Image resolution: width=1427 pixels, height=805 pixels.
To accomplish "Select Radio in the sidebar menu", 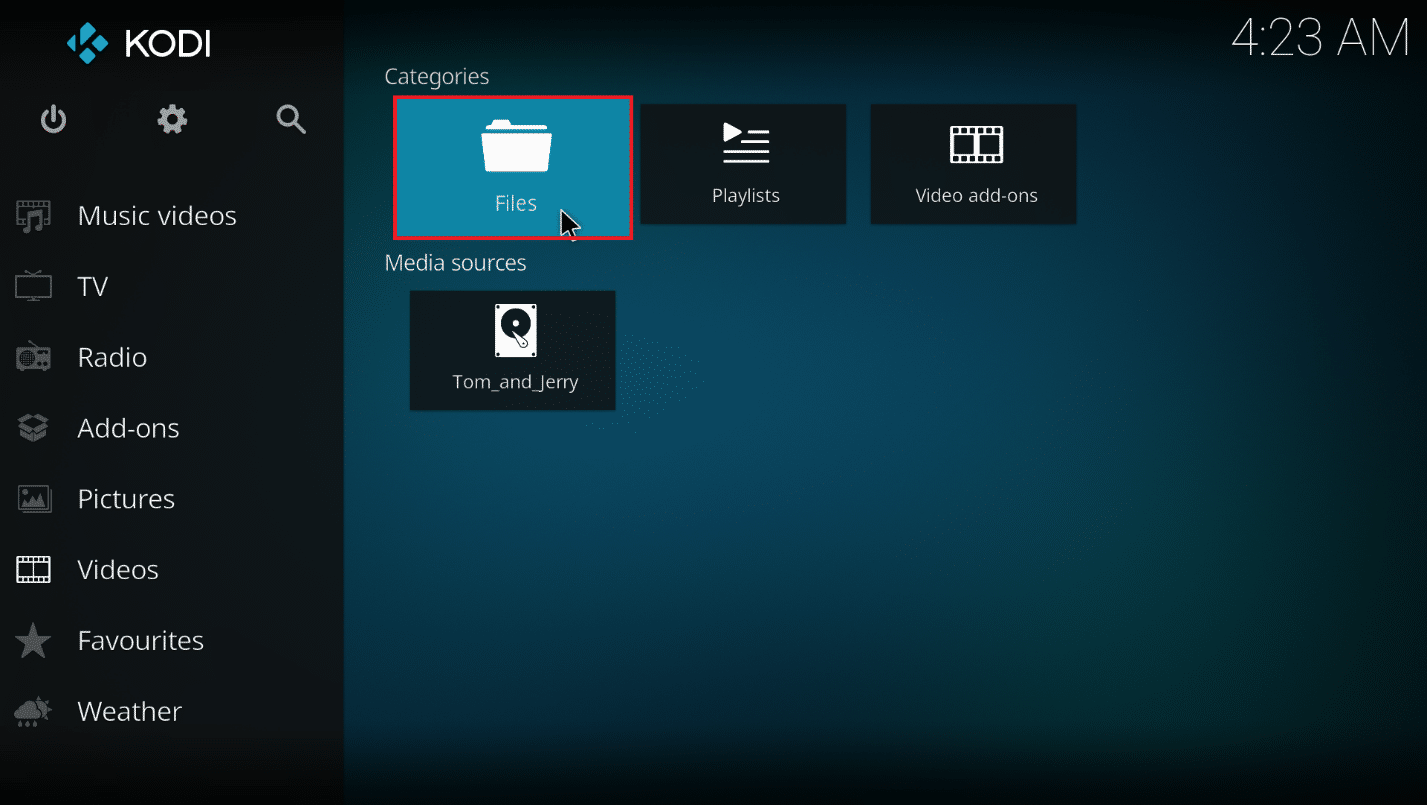I will 172,358.
